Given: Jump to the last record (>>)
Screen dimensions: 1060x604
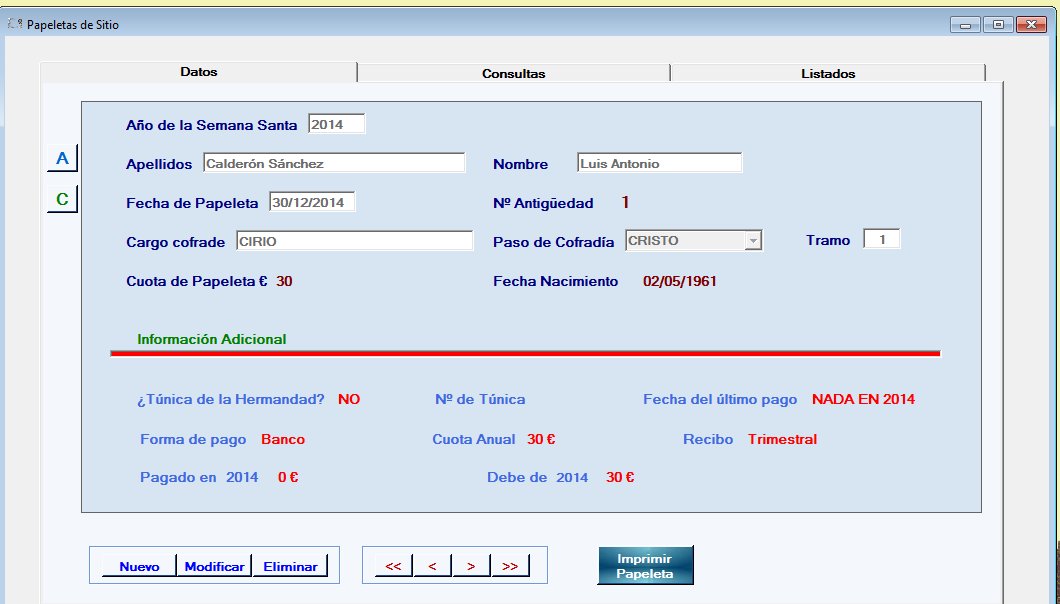Looking at the screenshot, I should coord(510,566).
